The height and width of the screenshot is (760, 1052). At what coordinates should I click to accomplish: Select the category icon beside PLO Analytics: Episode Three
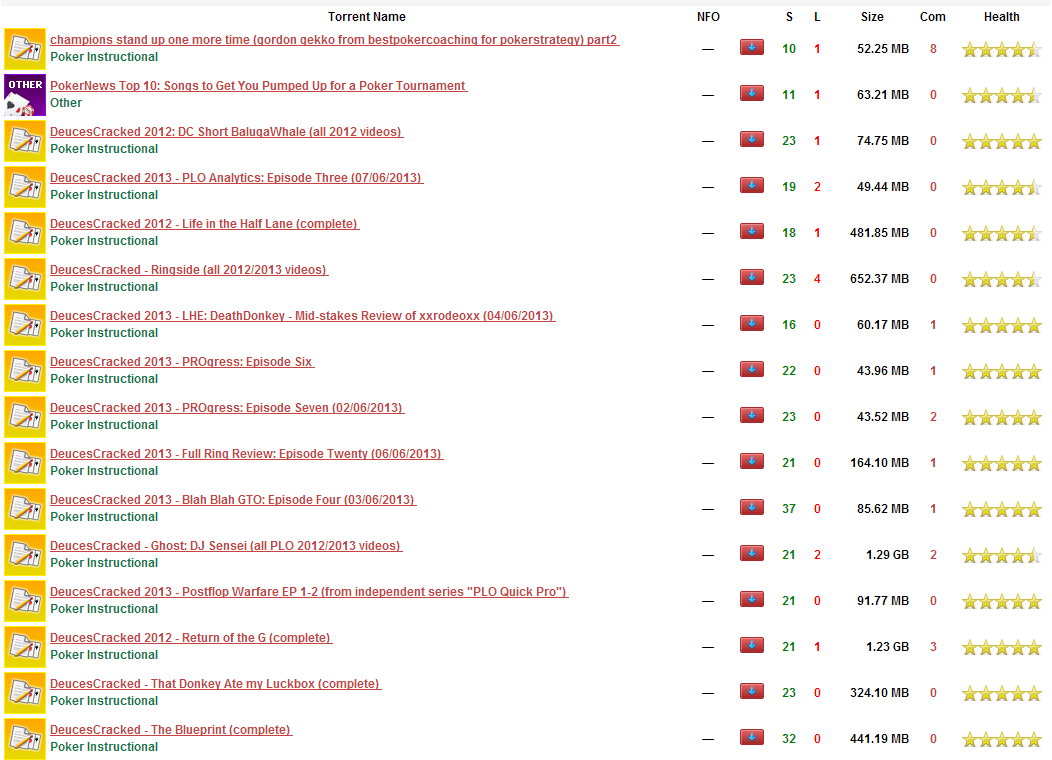pyautogui.click(x=25, y=187)
